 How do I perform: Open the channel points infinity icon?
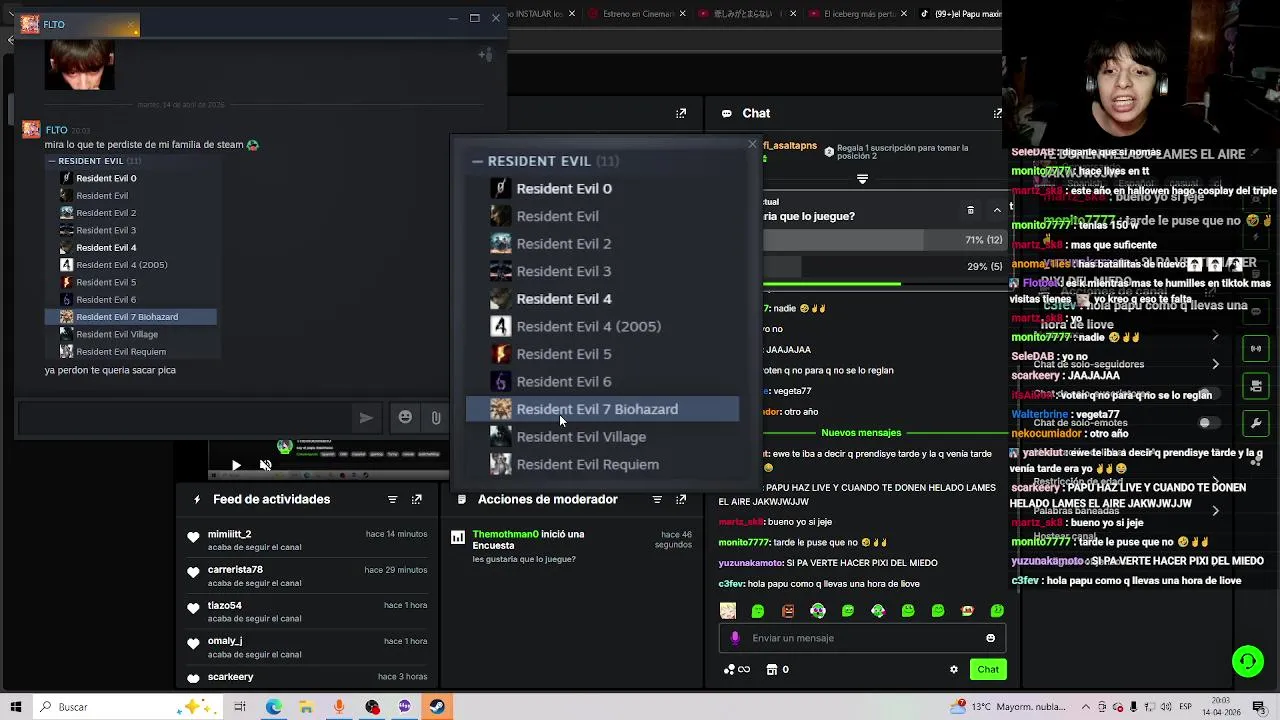pyautogui.click(x=737, y=669)
